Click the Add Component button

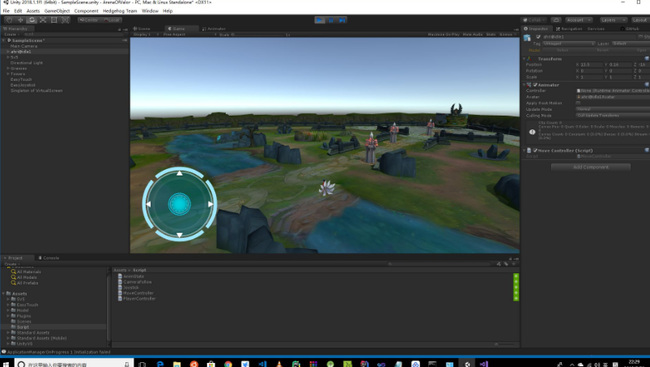click(591, 167)
